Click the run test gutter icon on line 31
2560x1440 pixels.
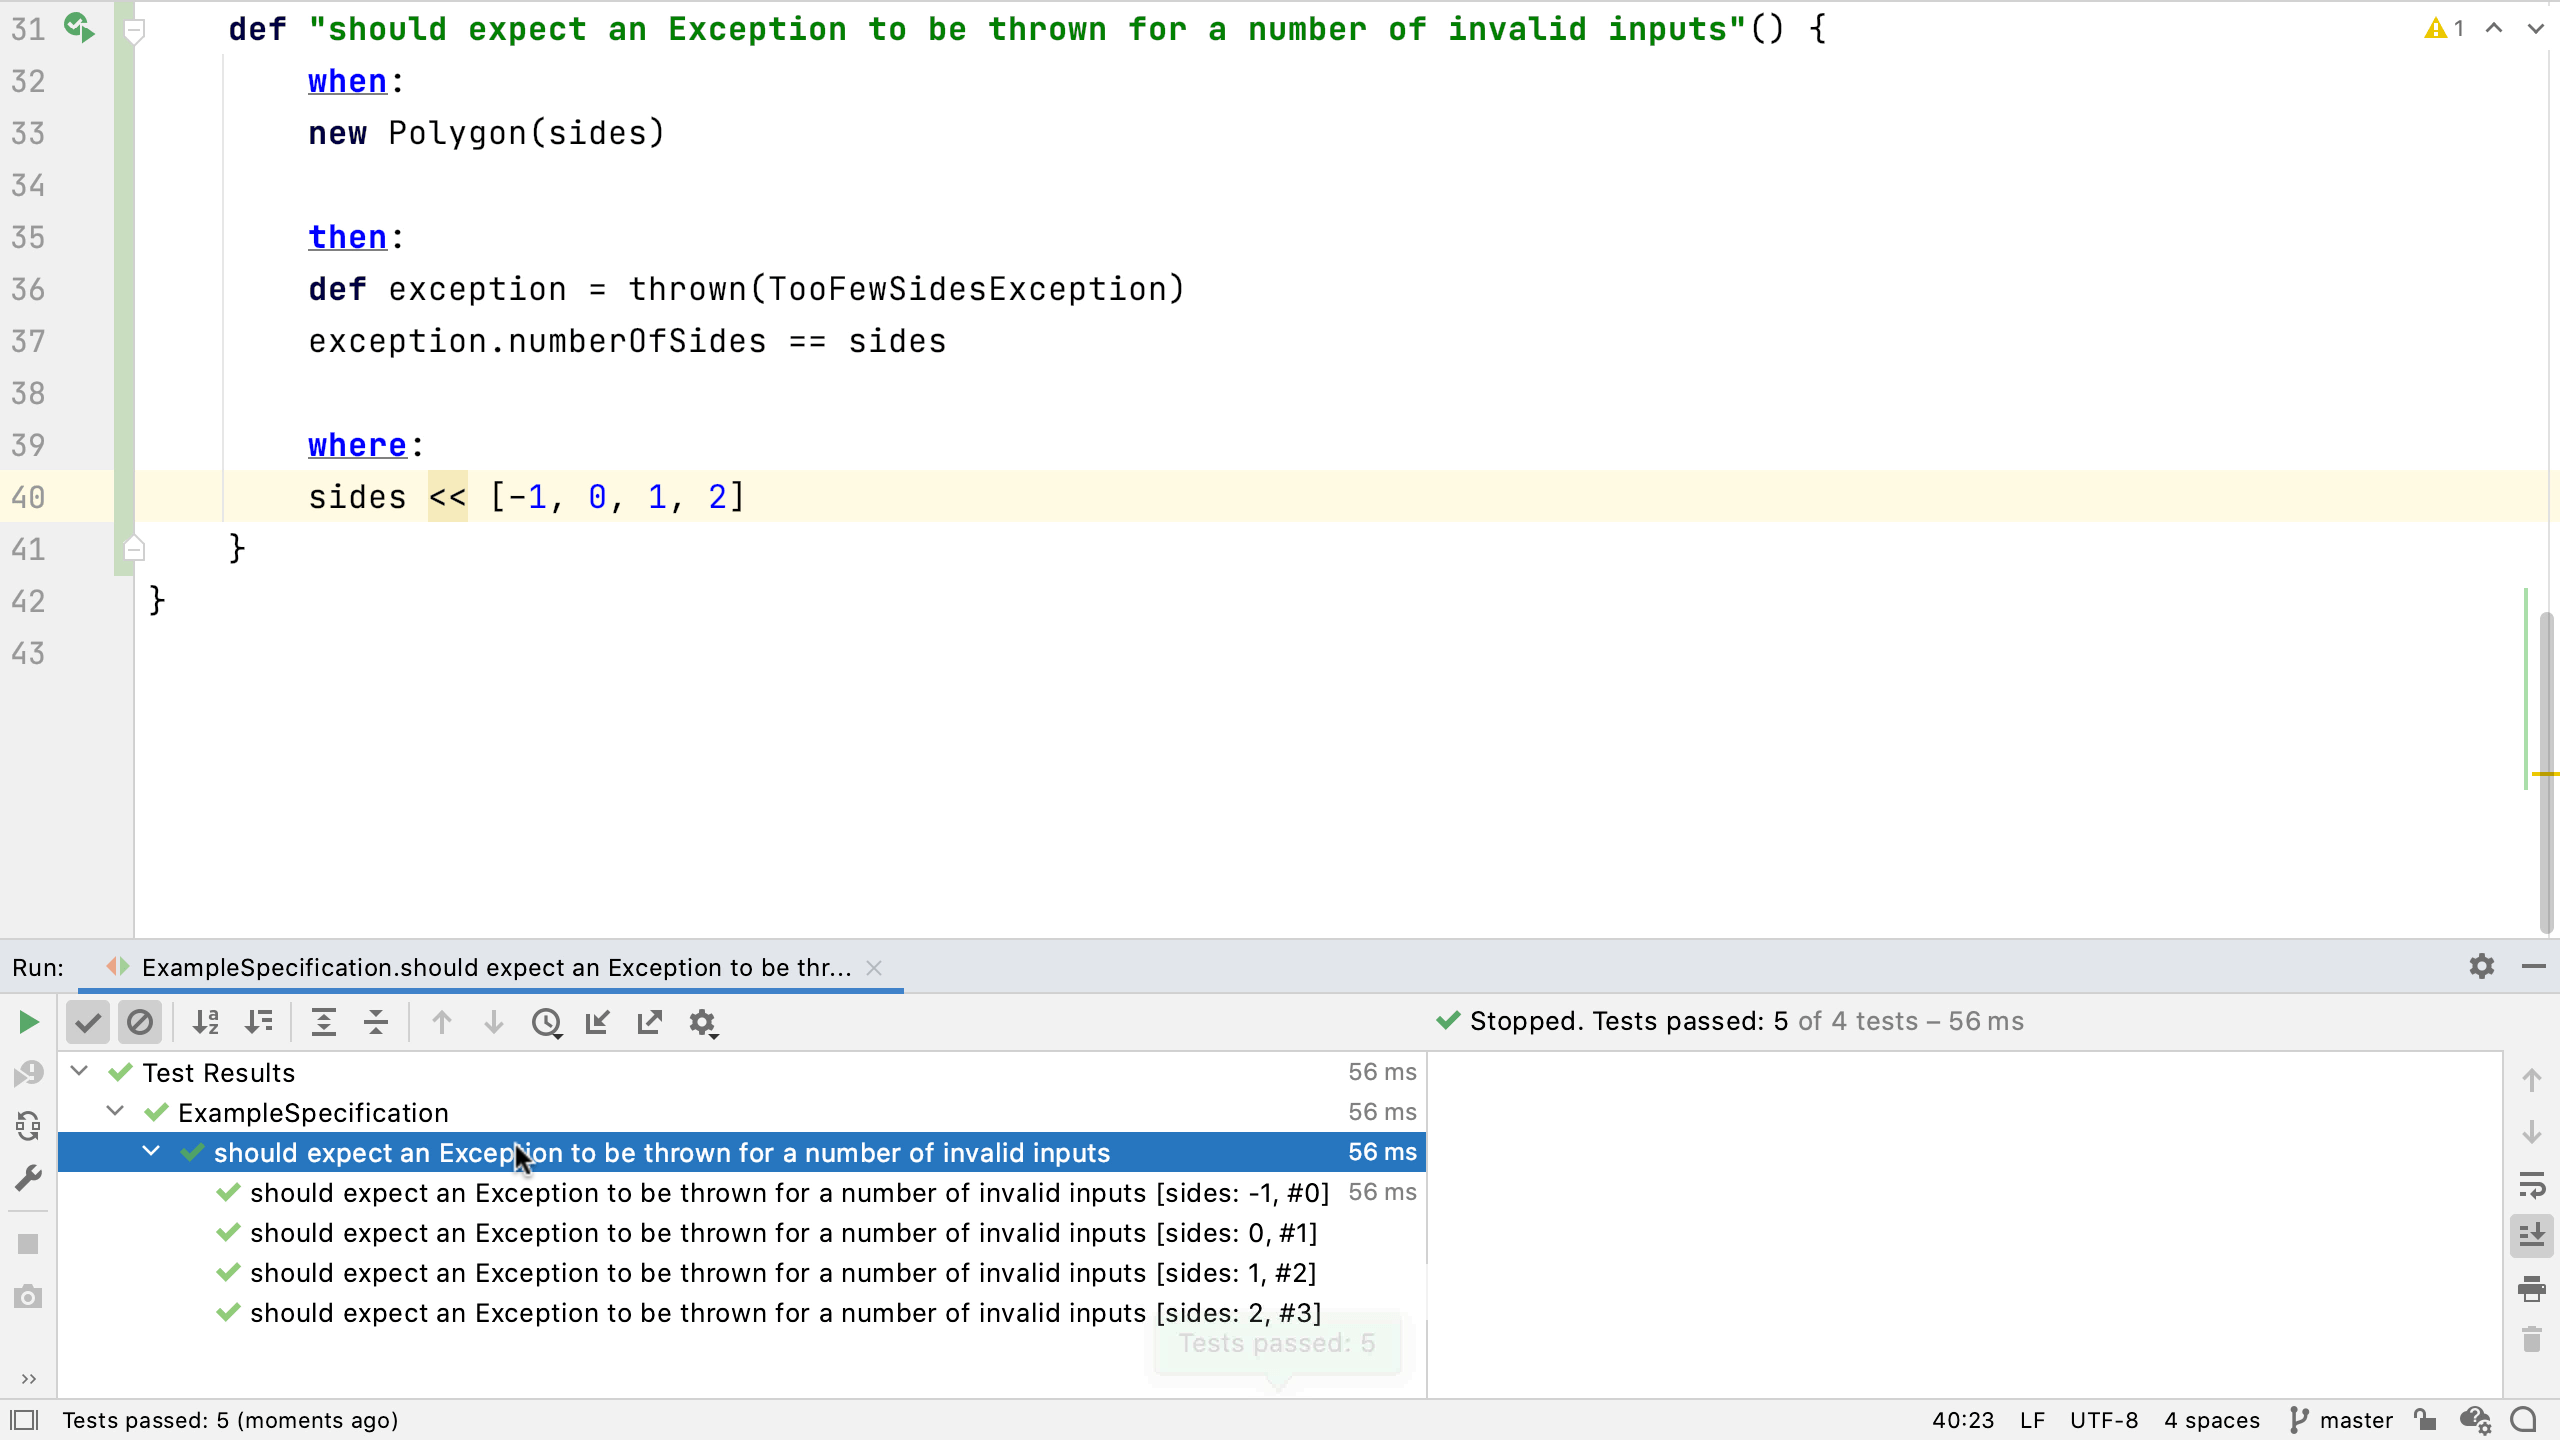(x=79, y=28)
